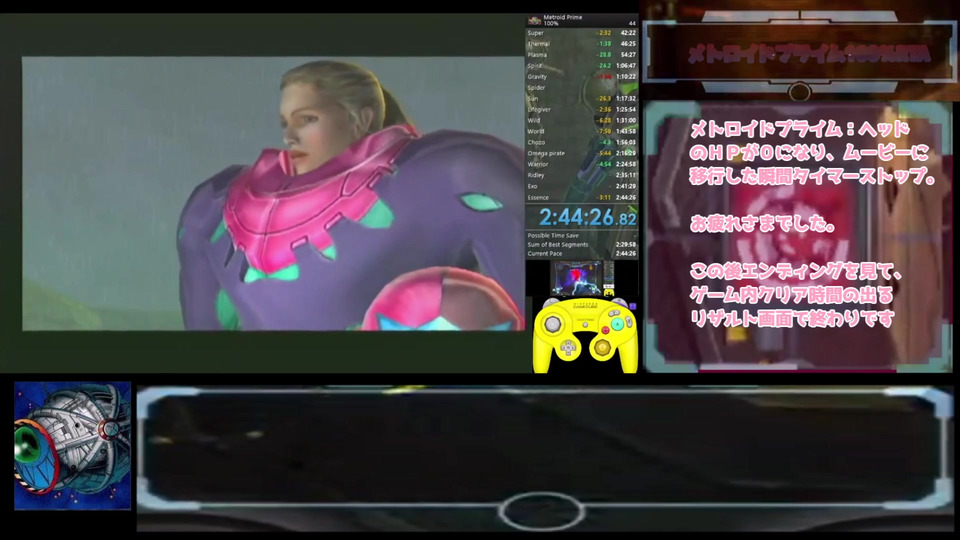Click the Sum of Best Segments row
Screen dimensions: 960x540
[x=582, y=245]
